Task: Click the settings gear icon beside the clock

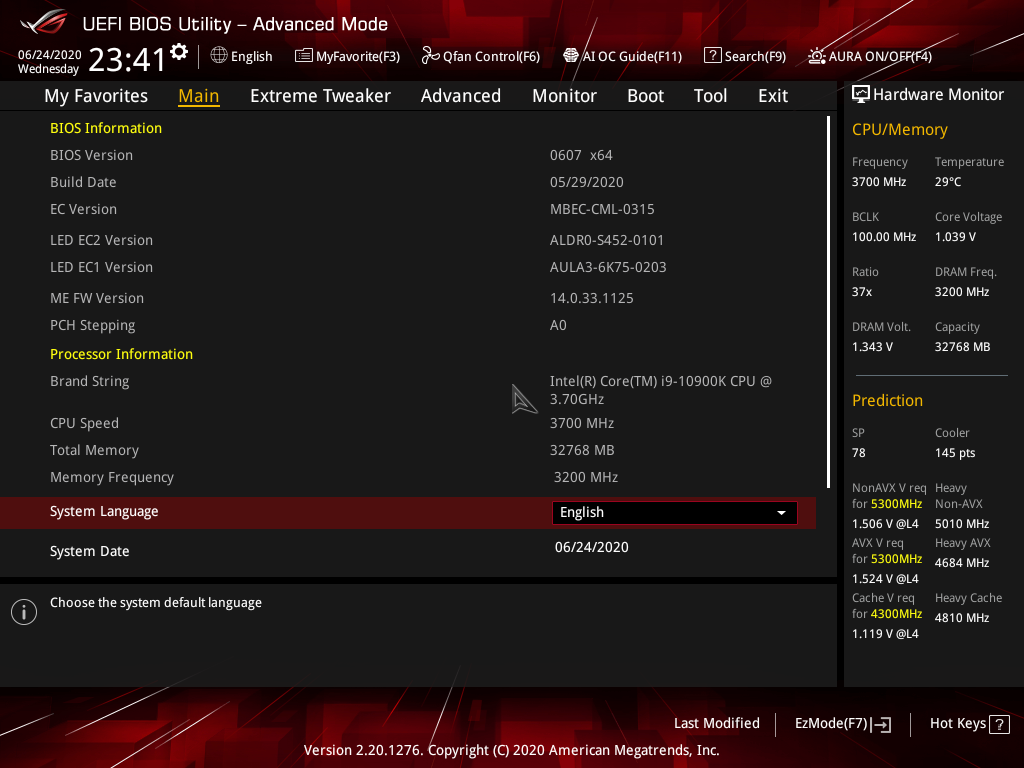Action: 179,52
